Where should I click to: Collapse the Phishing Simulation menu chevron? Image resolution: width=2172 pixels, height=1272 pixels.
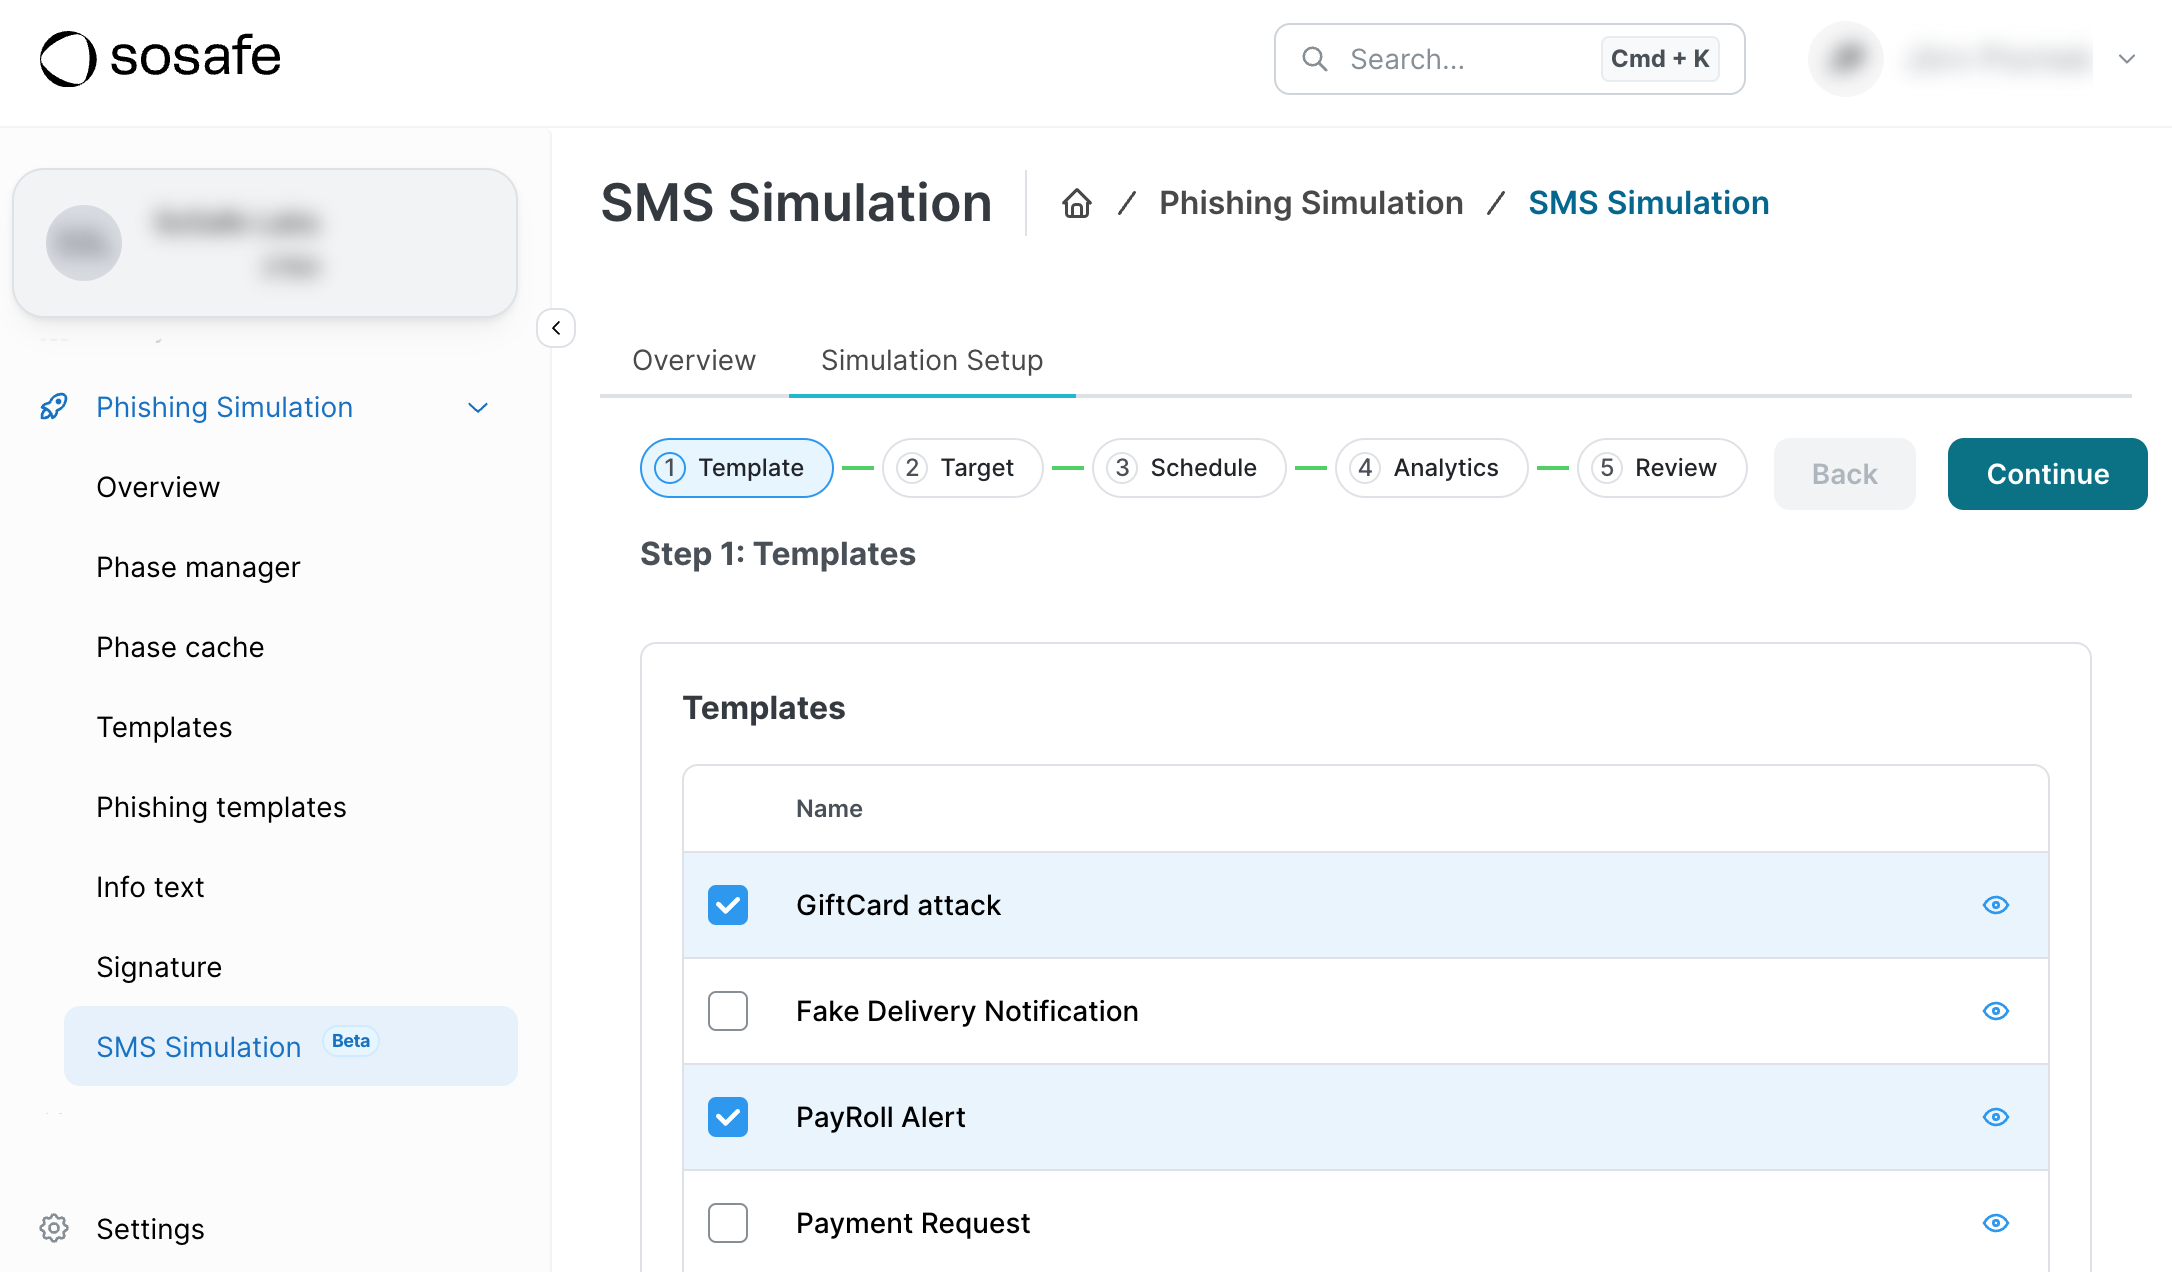click(478, 408)
